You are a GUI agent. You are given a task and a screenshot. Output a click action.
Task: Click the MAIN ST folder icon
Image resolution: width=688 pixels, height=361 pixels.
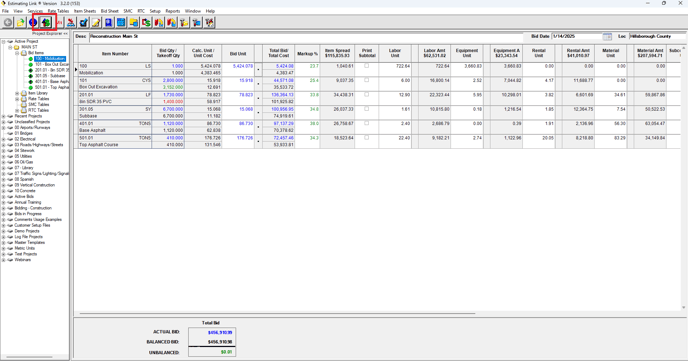point(17,47)
